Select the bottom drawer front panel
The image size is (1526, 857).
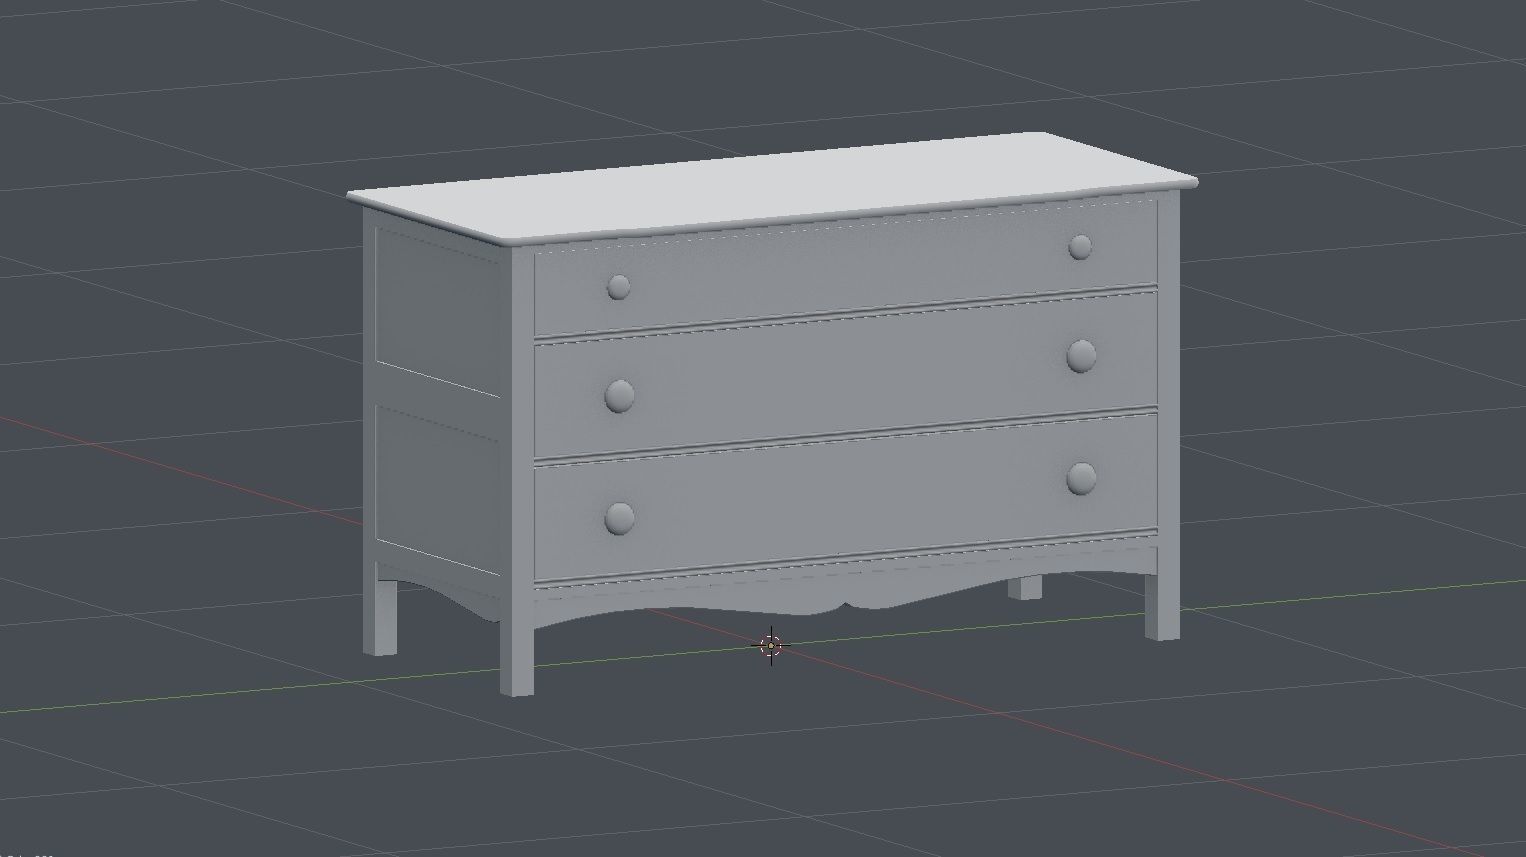pos(846,497)
